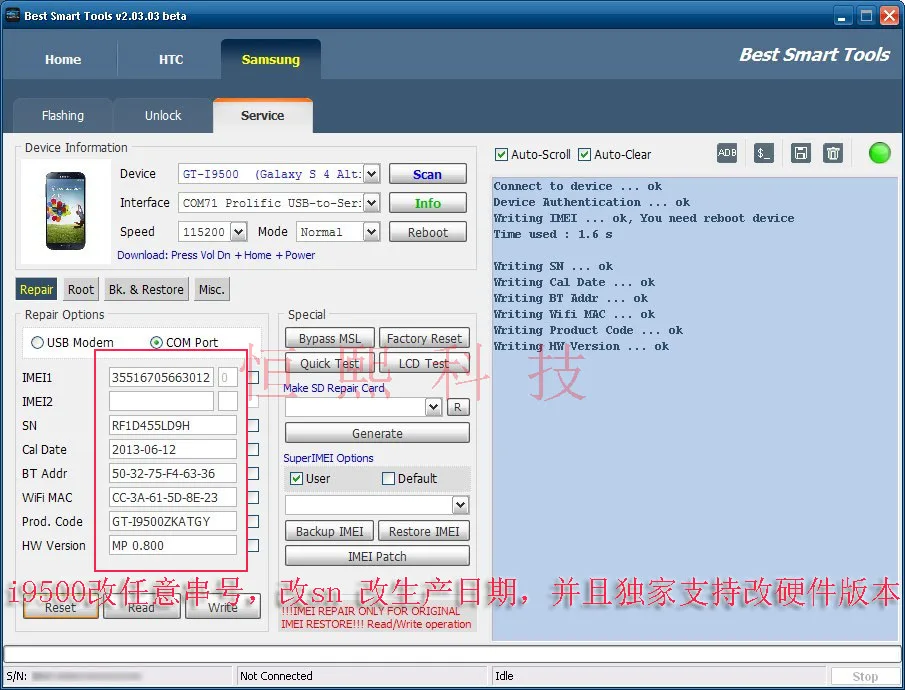
Task: Click the Backup IMEI button
Action: (x=330, y=531)
